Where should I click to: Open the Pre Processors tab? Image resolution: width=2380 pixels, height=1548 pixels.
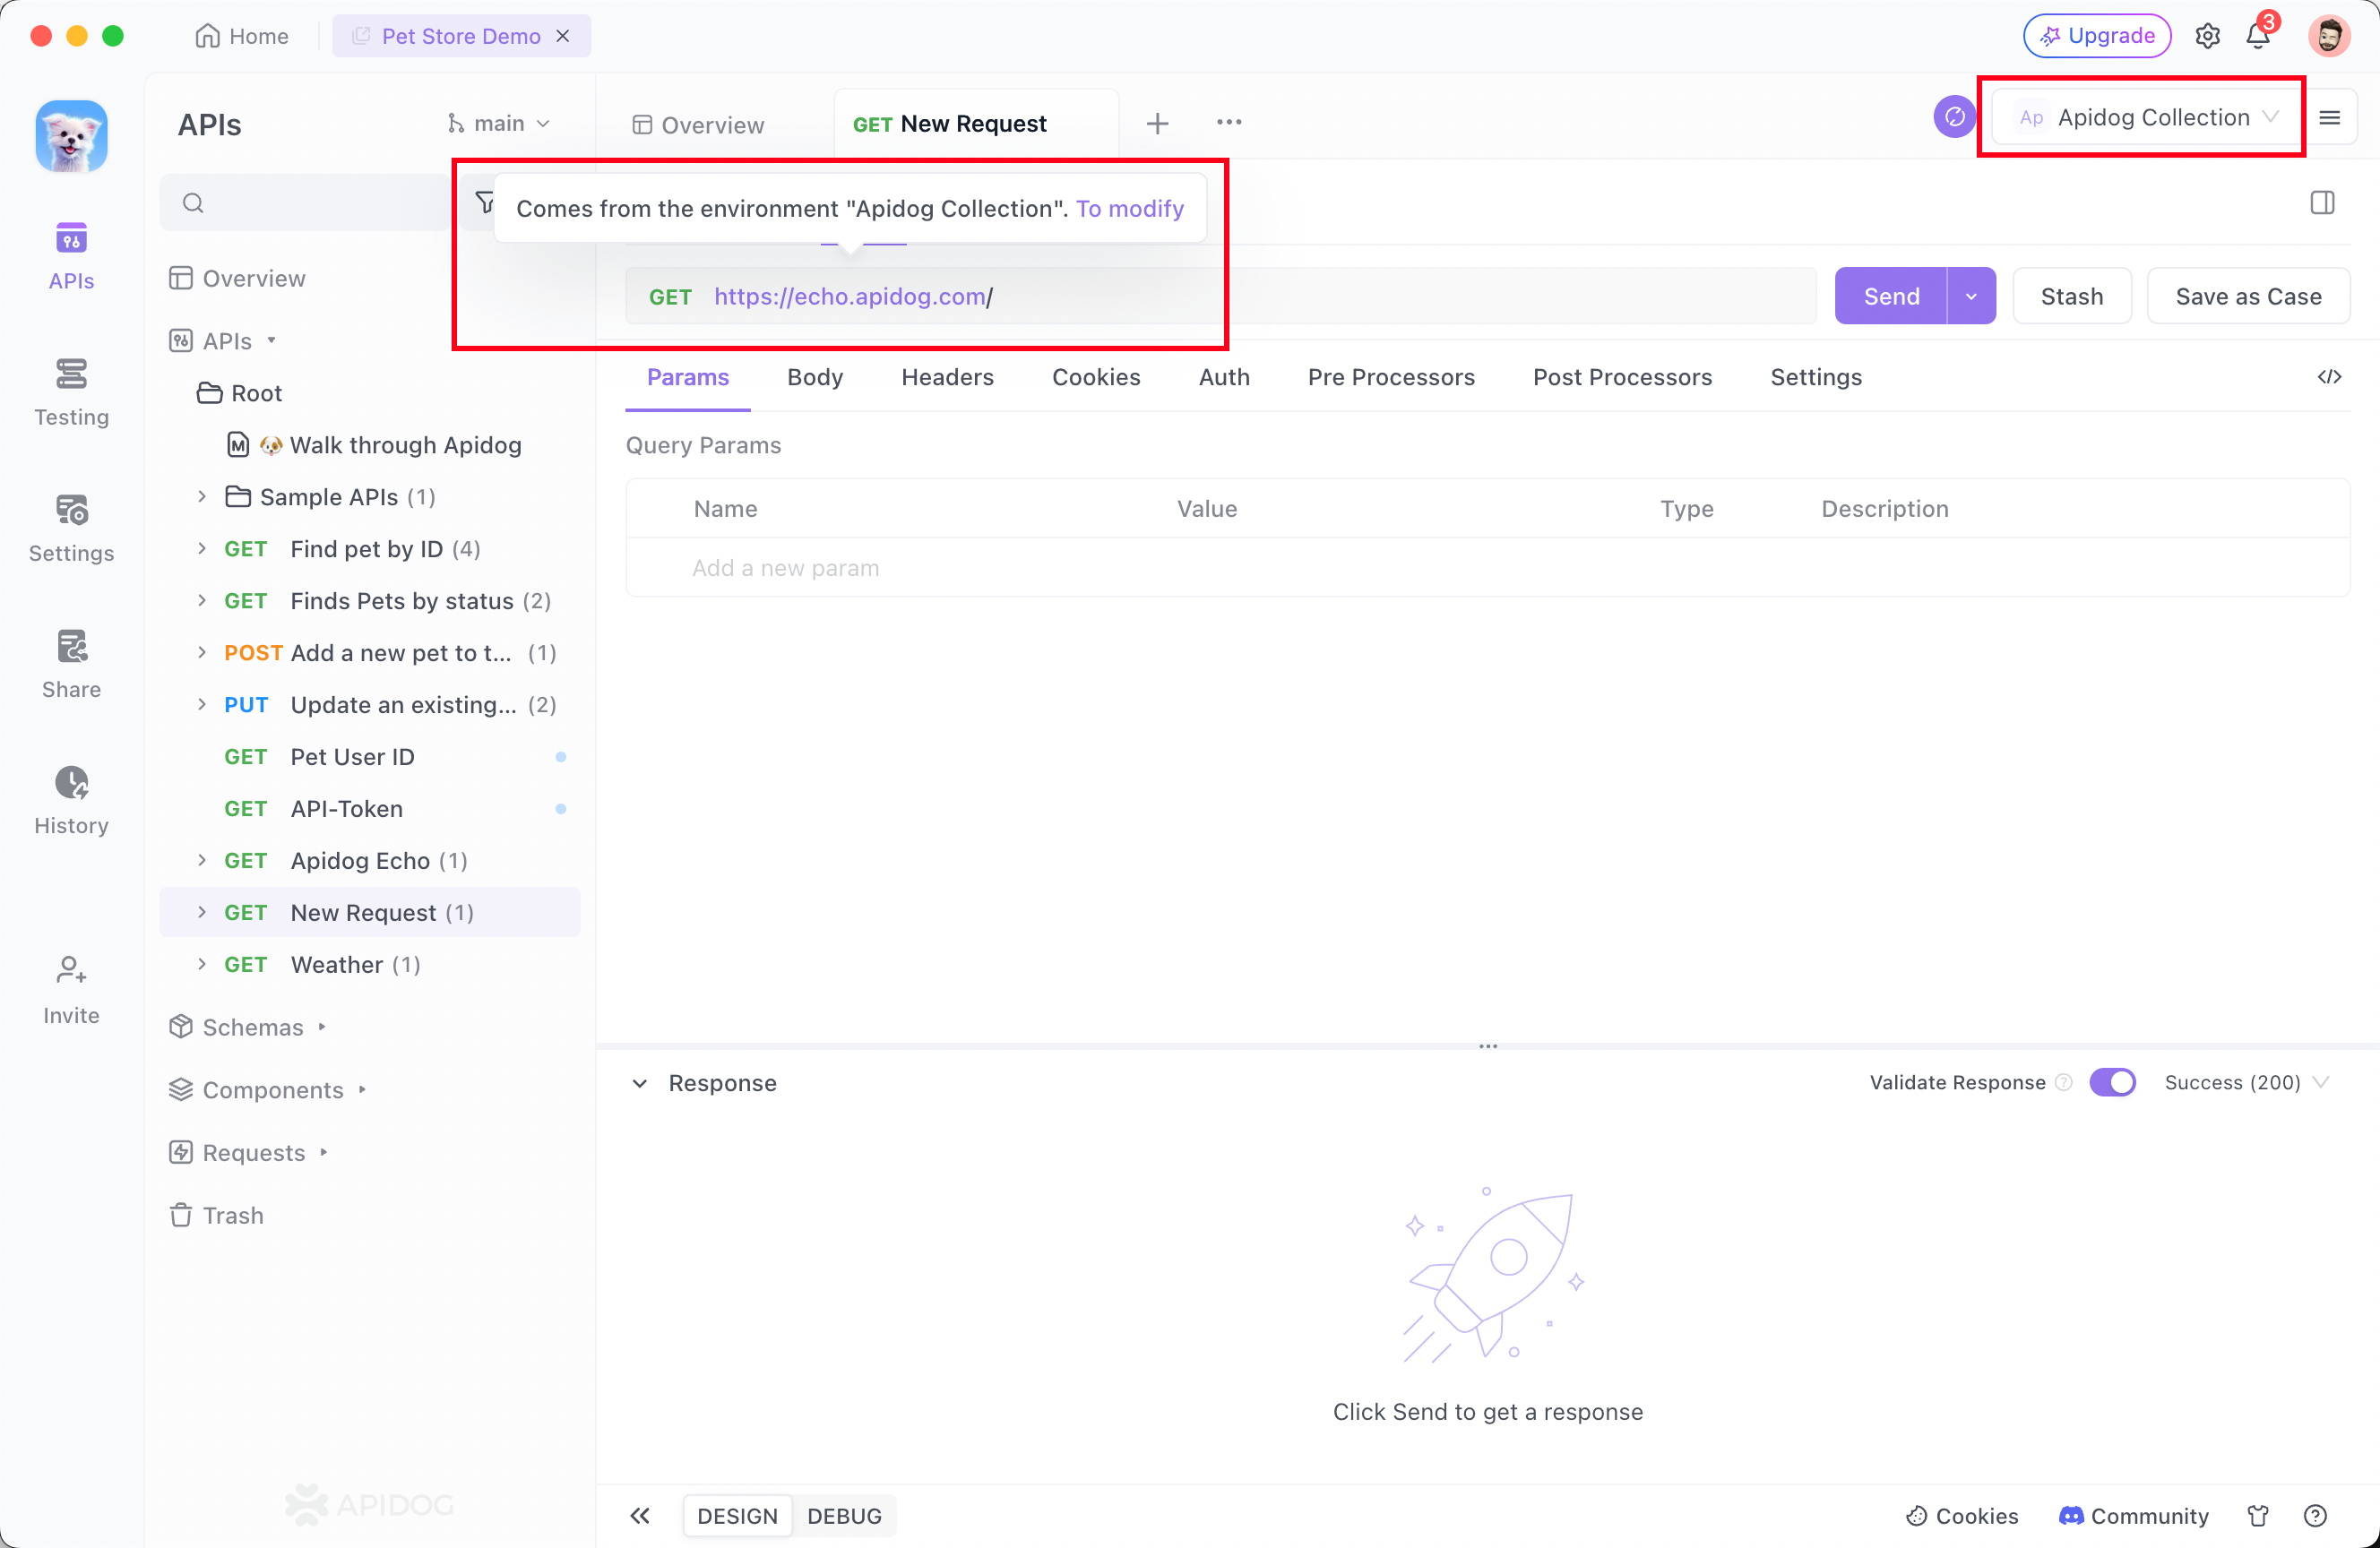[x=1390, y=377]
